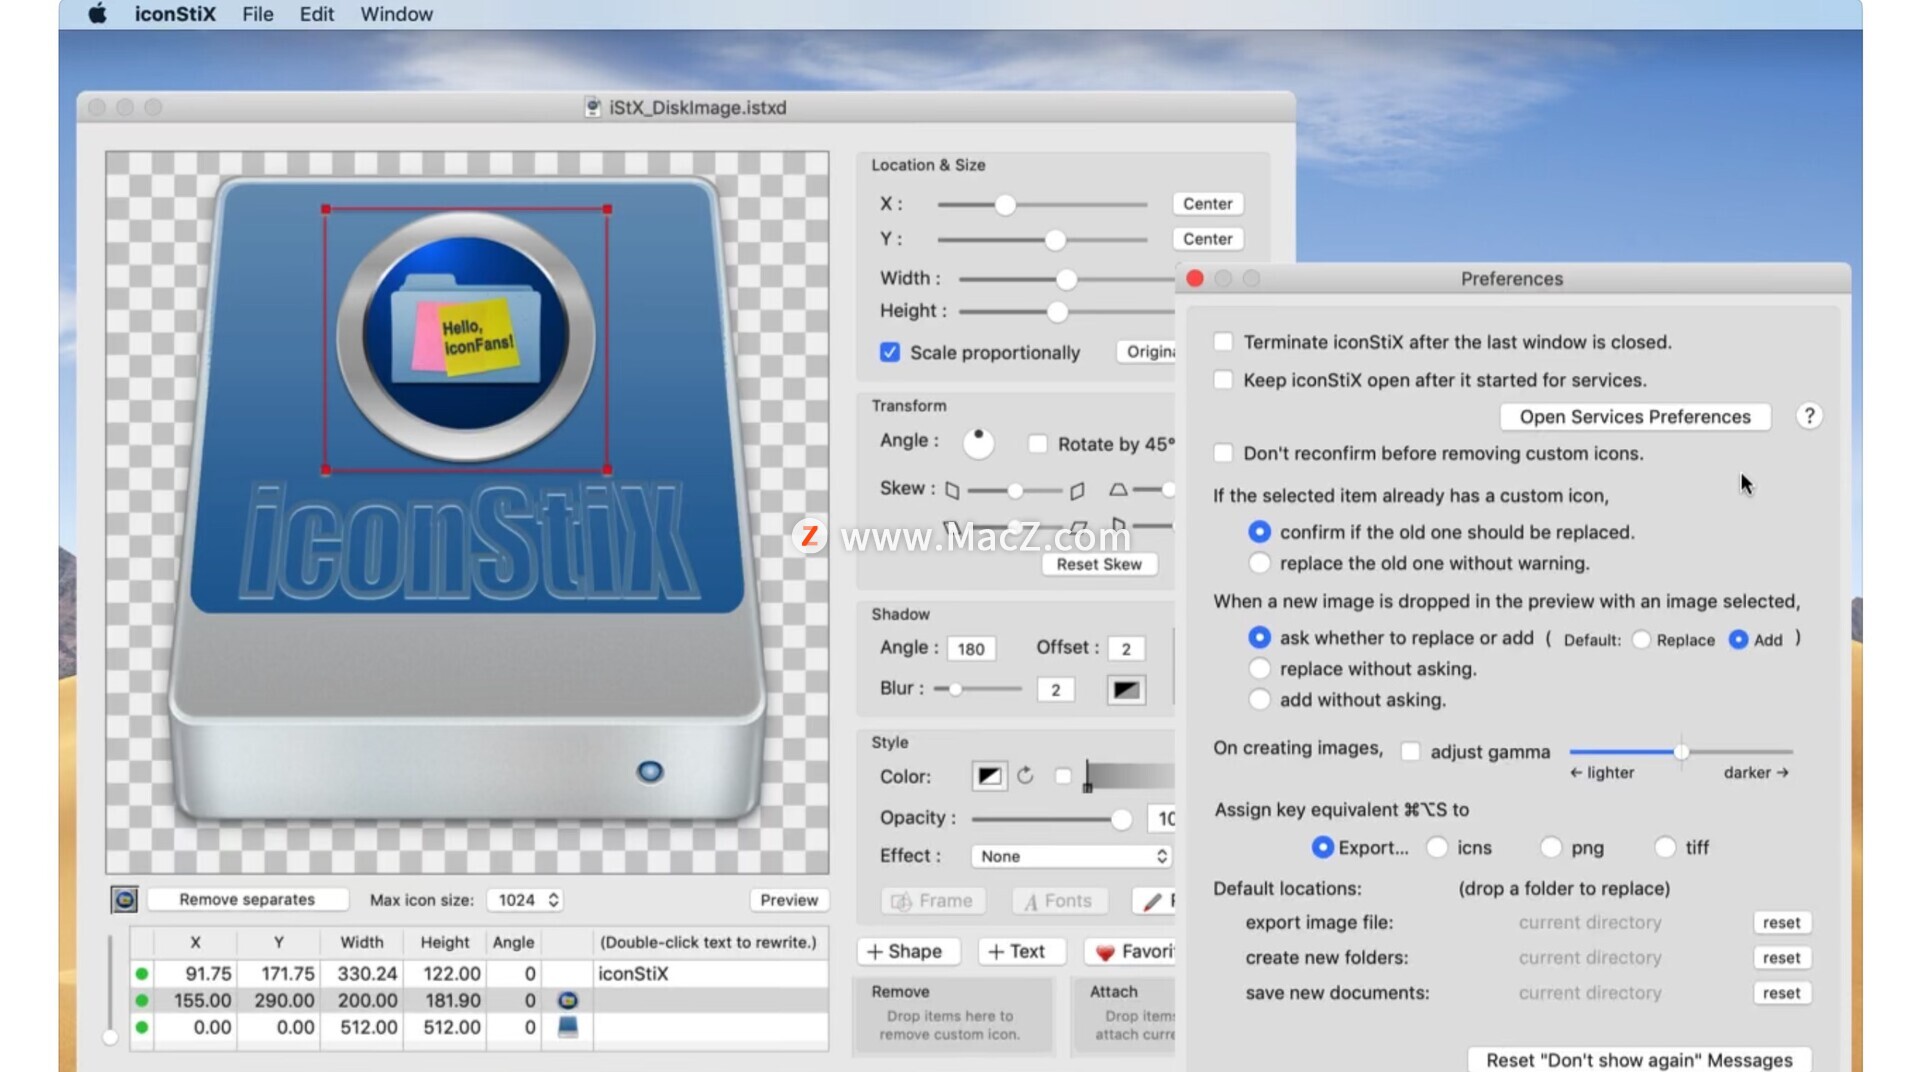Click Open Services Preferences button
The width and height of the screenshot is (1920, 1072).
[x=1635, y=417]
